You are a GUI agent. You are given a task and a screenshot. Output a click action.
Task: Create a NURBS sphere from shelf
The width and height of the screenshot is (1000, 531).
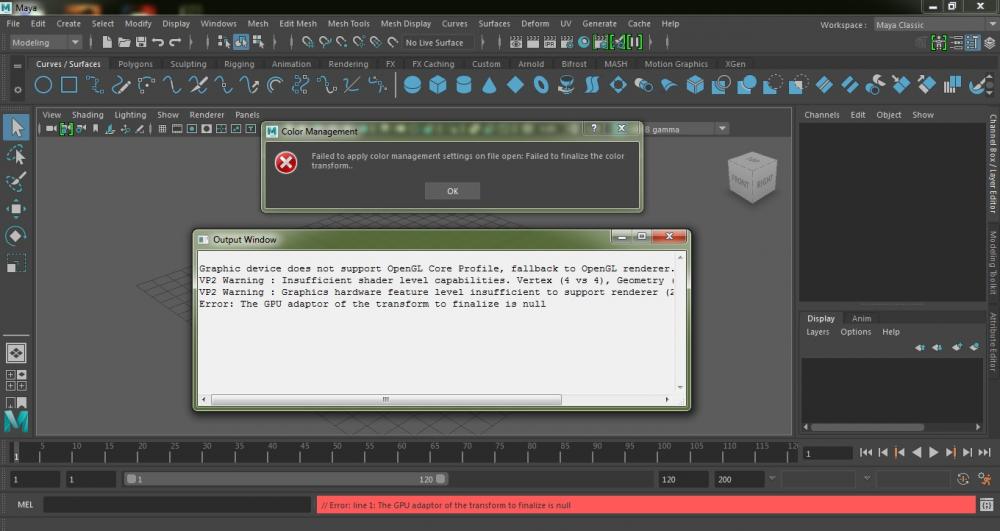tap(412, 85)
